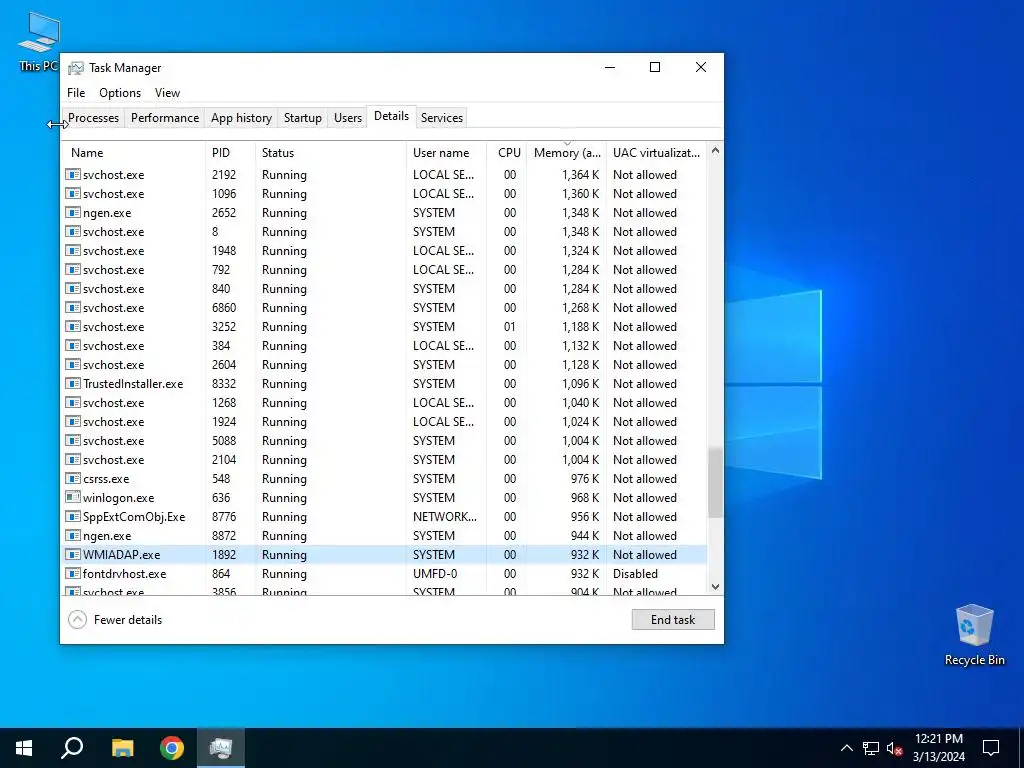Click the ngen.exe icon for PID 2652
The width and height of the screenshot is (1024, 768).
point(73,213)
